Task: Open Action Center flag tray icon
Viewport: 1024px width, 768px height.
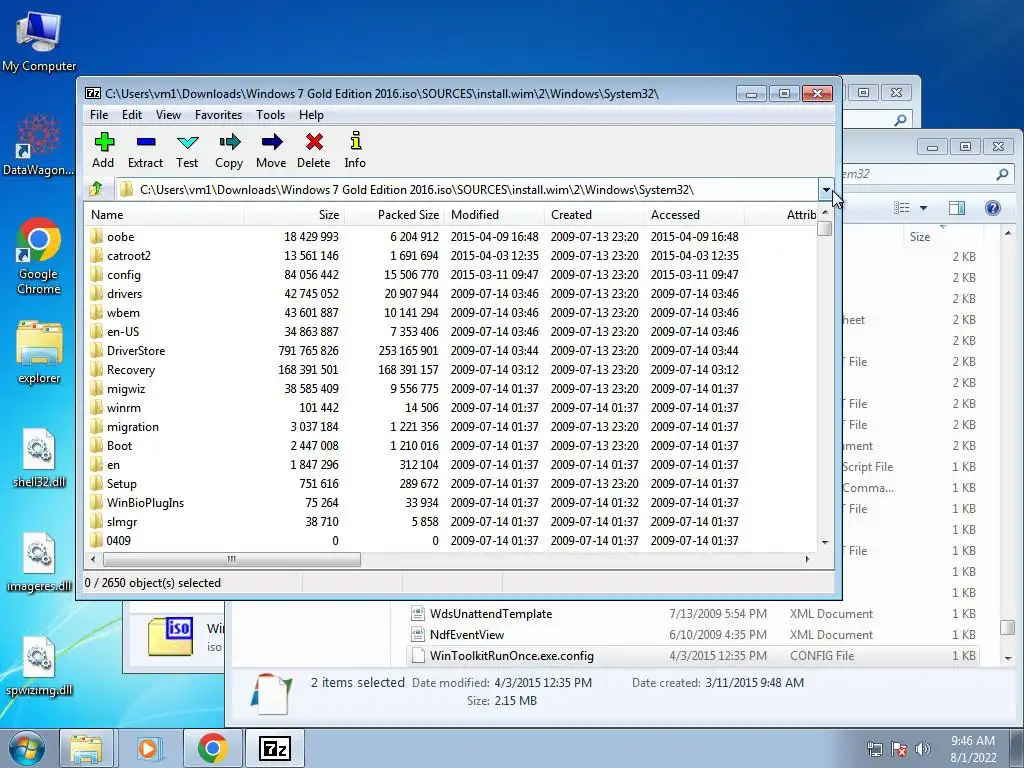Action: [899, 749]
